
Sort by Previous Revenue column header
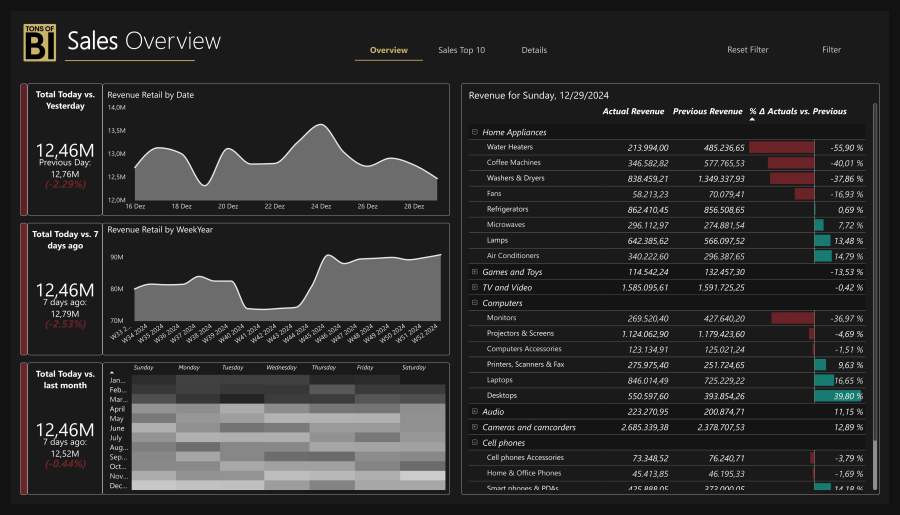707,111
